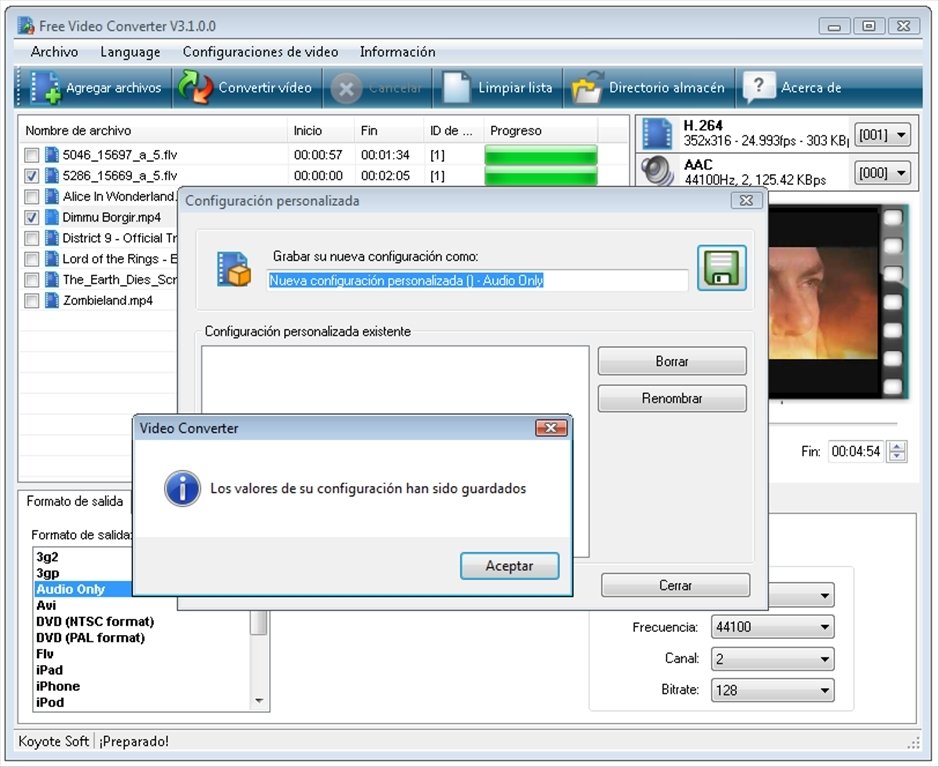Click the file icon of Alice In Wonderland
Screen dimensions: 939x767
(x=52, y=196)
